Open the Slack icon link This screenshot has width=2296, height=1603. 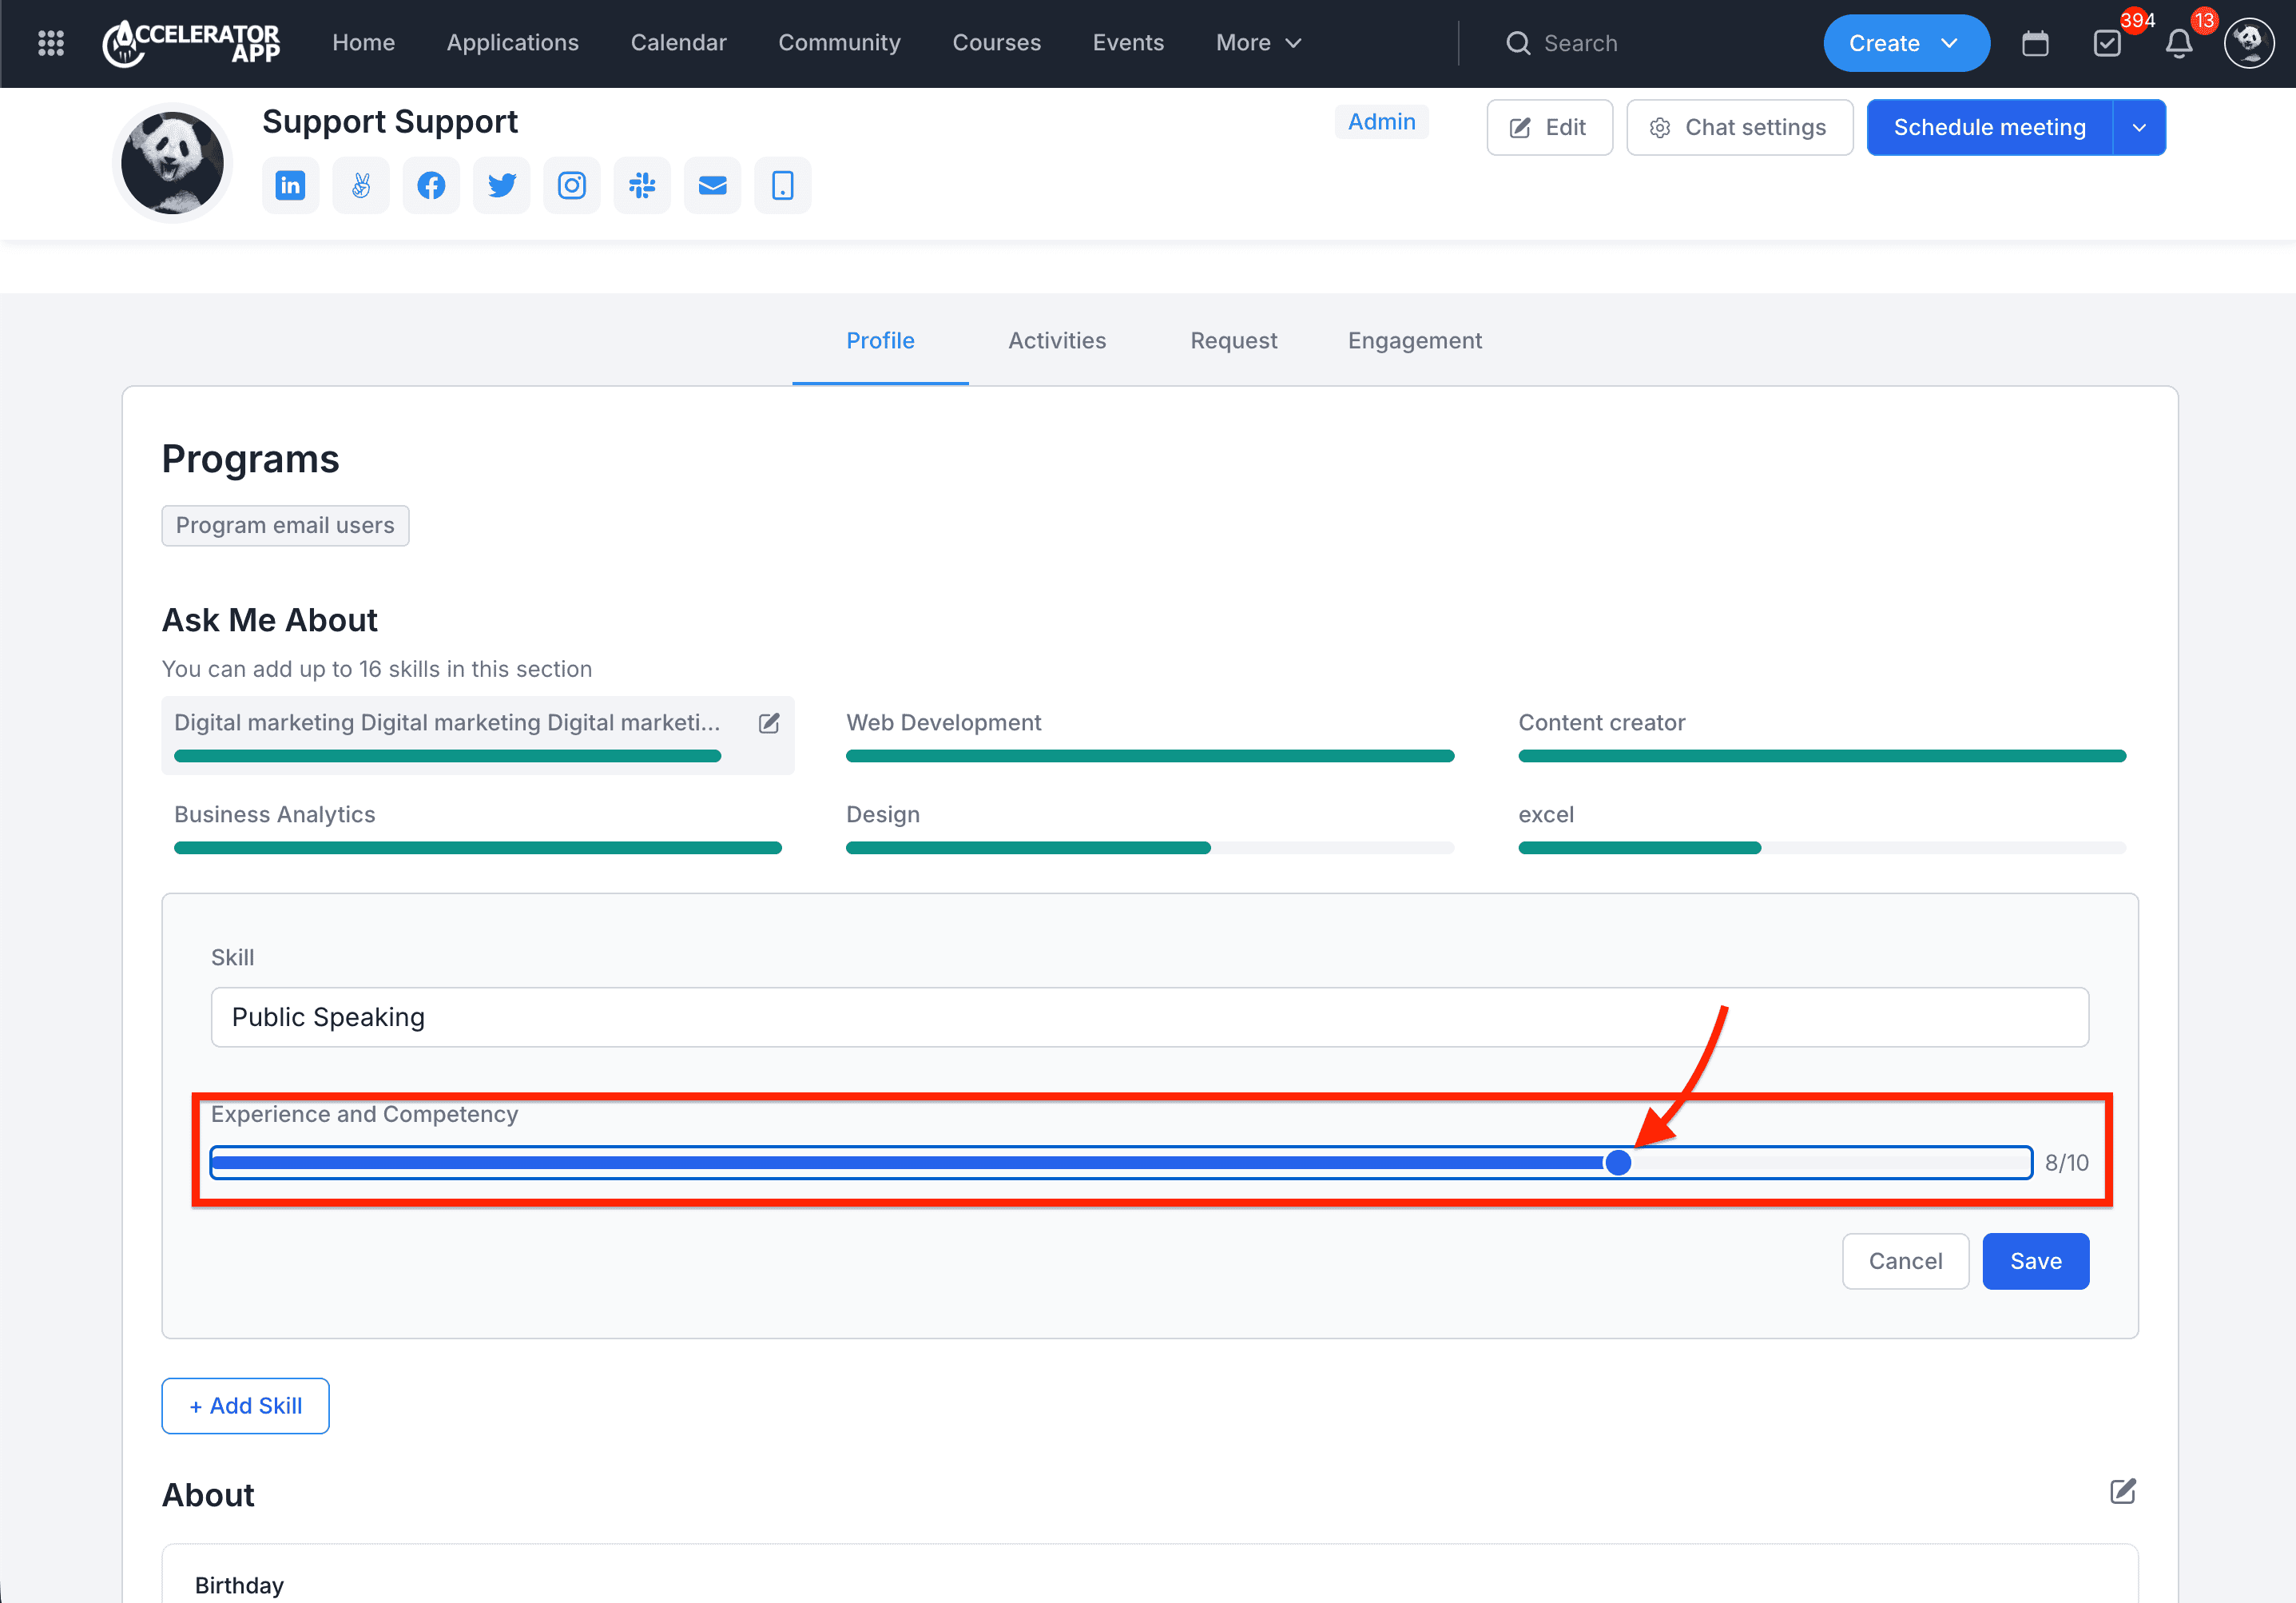click(642, 186)
